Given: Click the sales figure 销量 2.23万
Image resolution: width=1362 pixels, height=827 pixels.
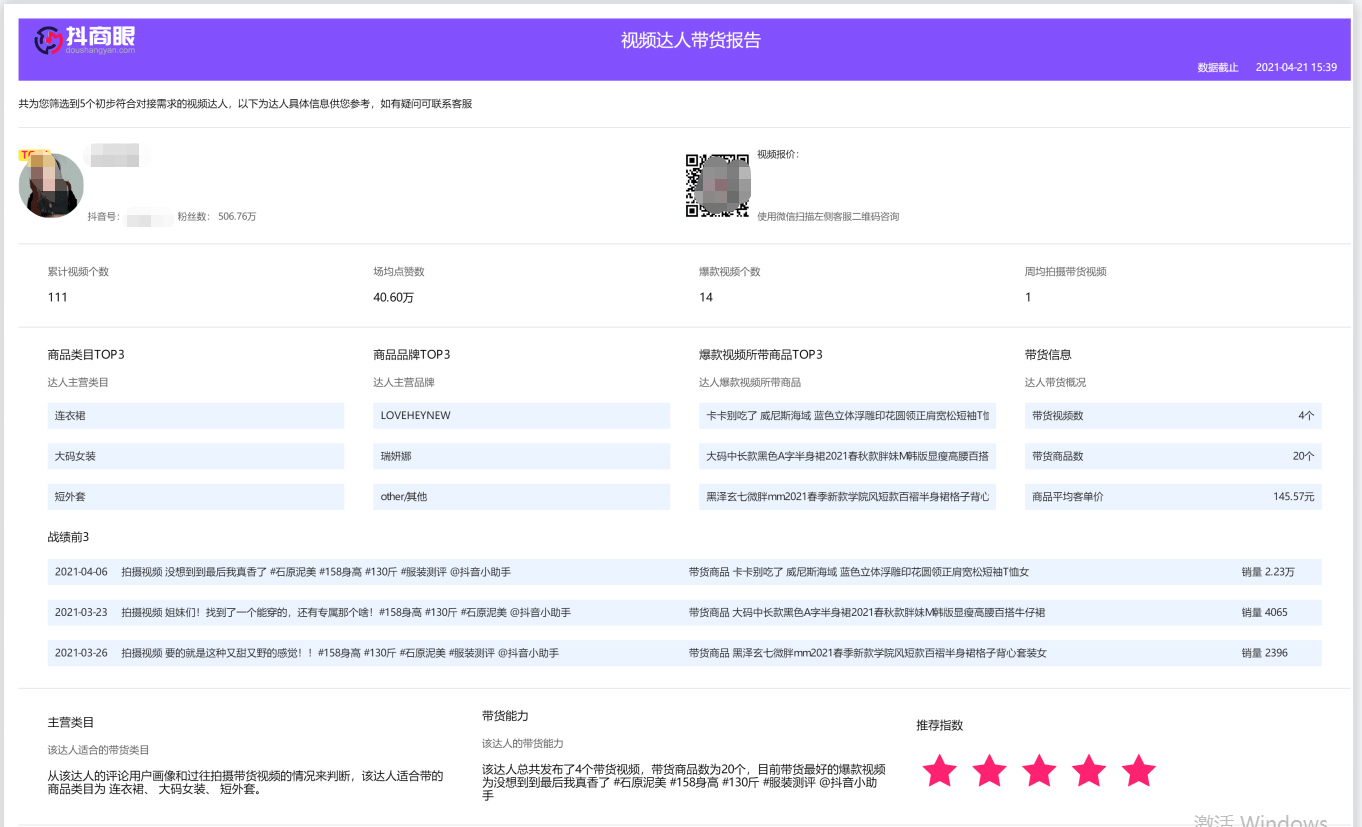Looking at the screenshot, I should click(1268, 572).
